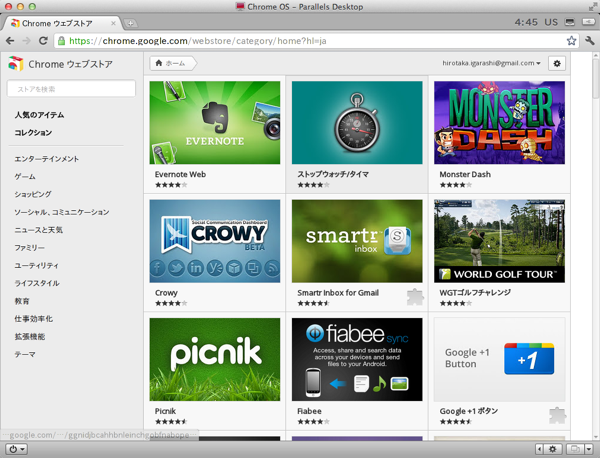Click the Evernote Web title link
The width and height of the screenshot is (600, 458).
click(180, 174)
